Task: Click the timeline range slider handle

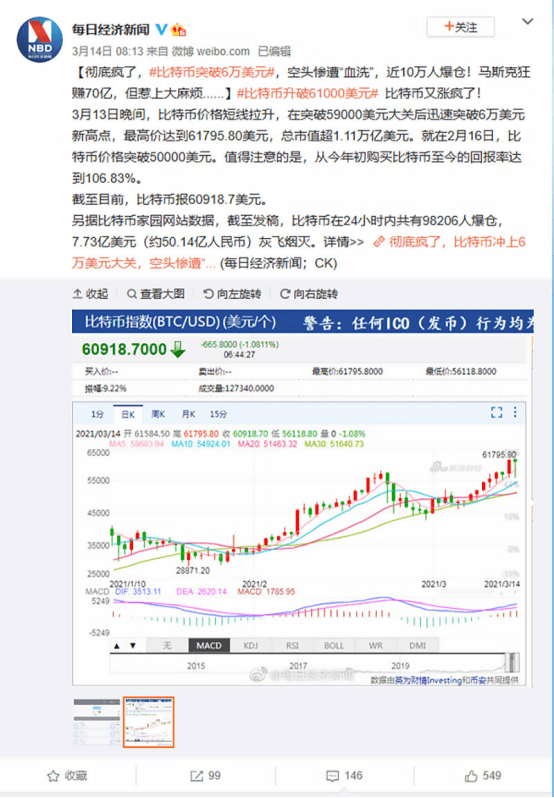Action: pos(512,663)
